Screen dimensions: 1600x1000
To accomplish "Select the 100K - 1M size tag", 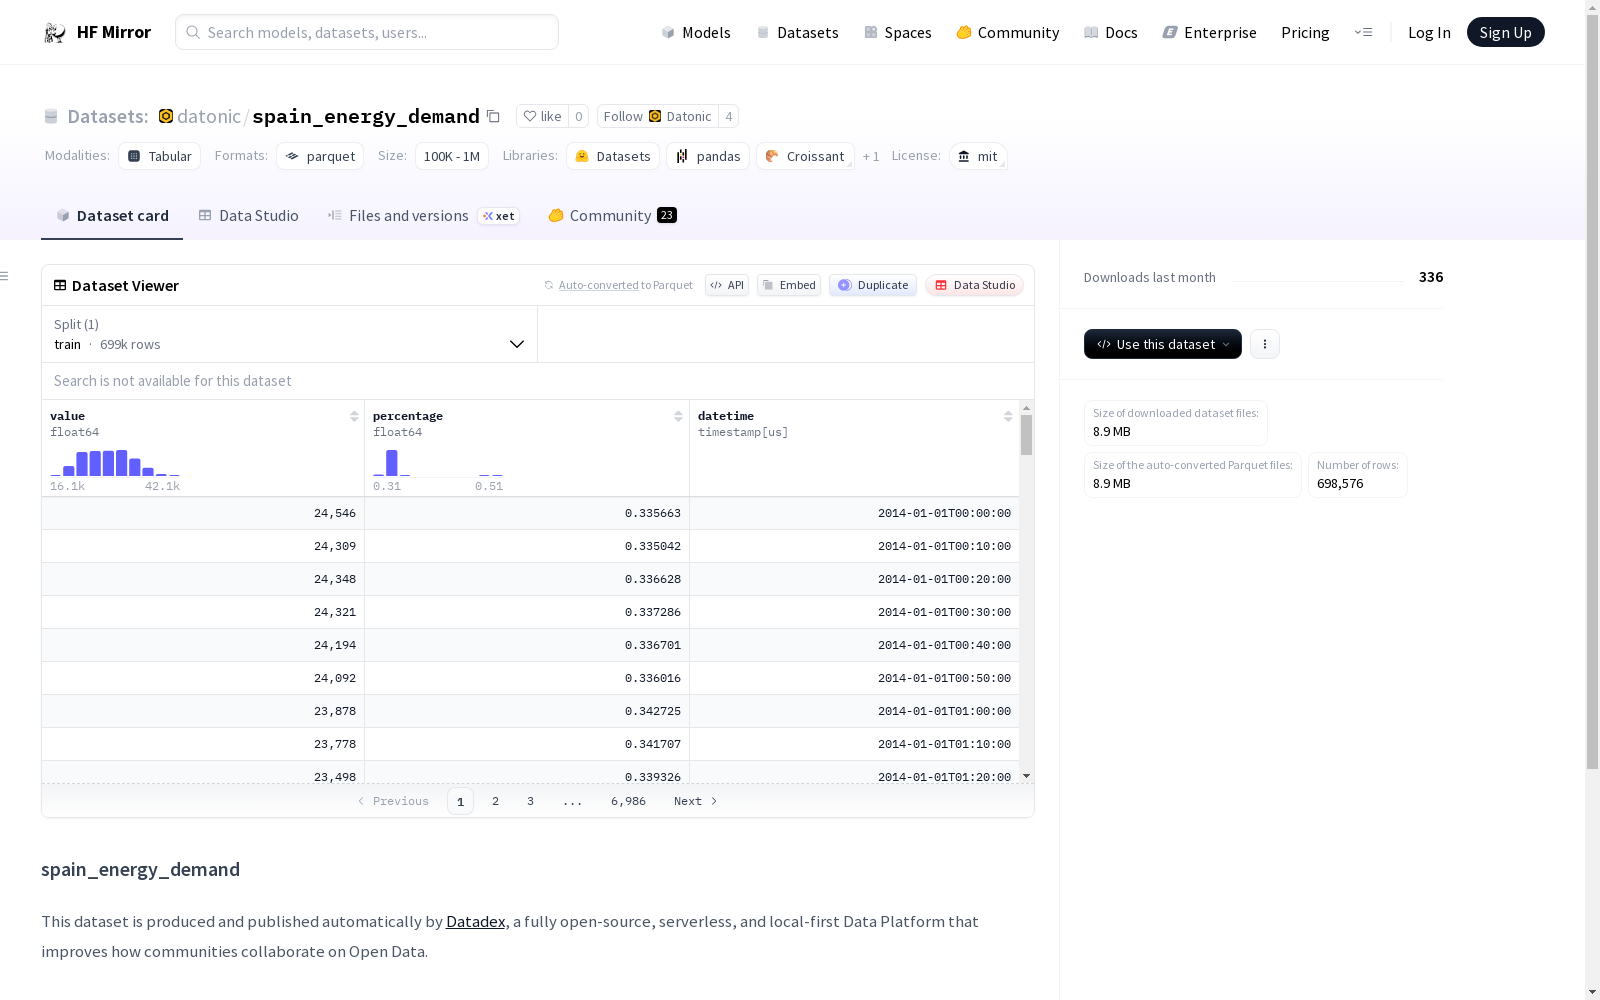I will (452, 156).
